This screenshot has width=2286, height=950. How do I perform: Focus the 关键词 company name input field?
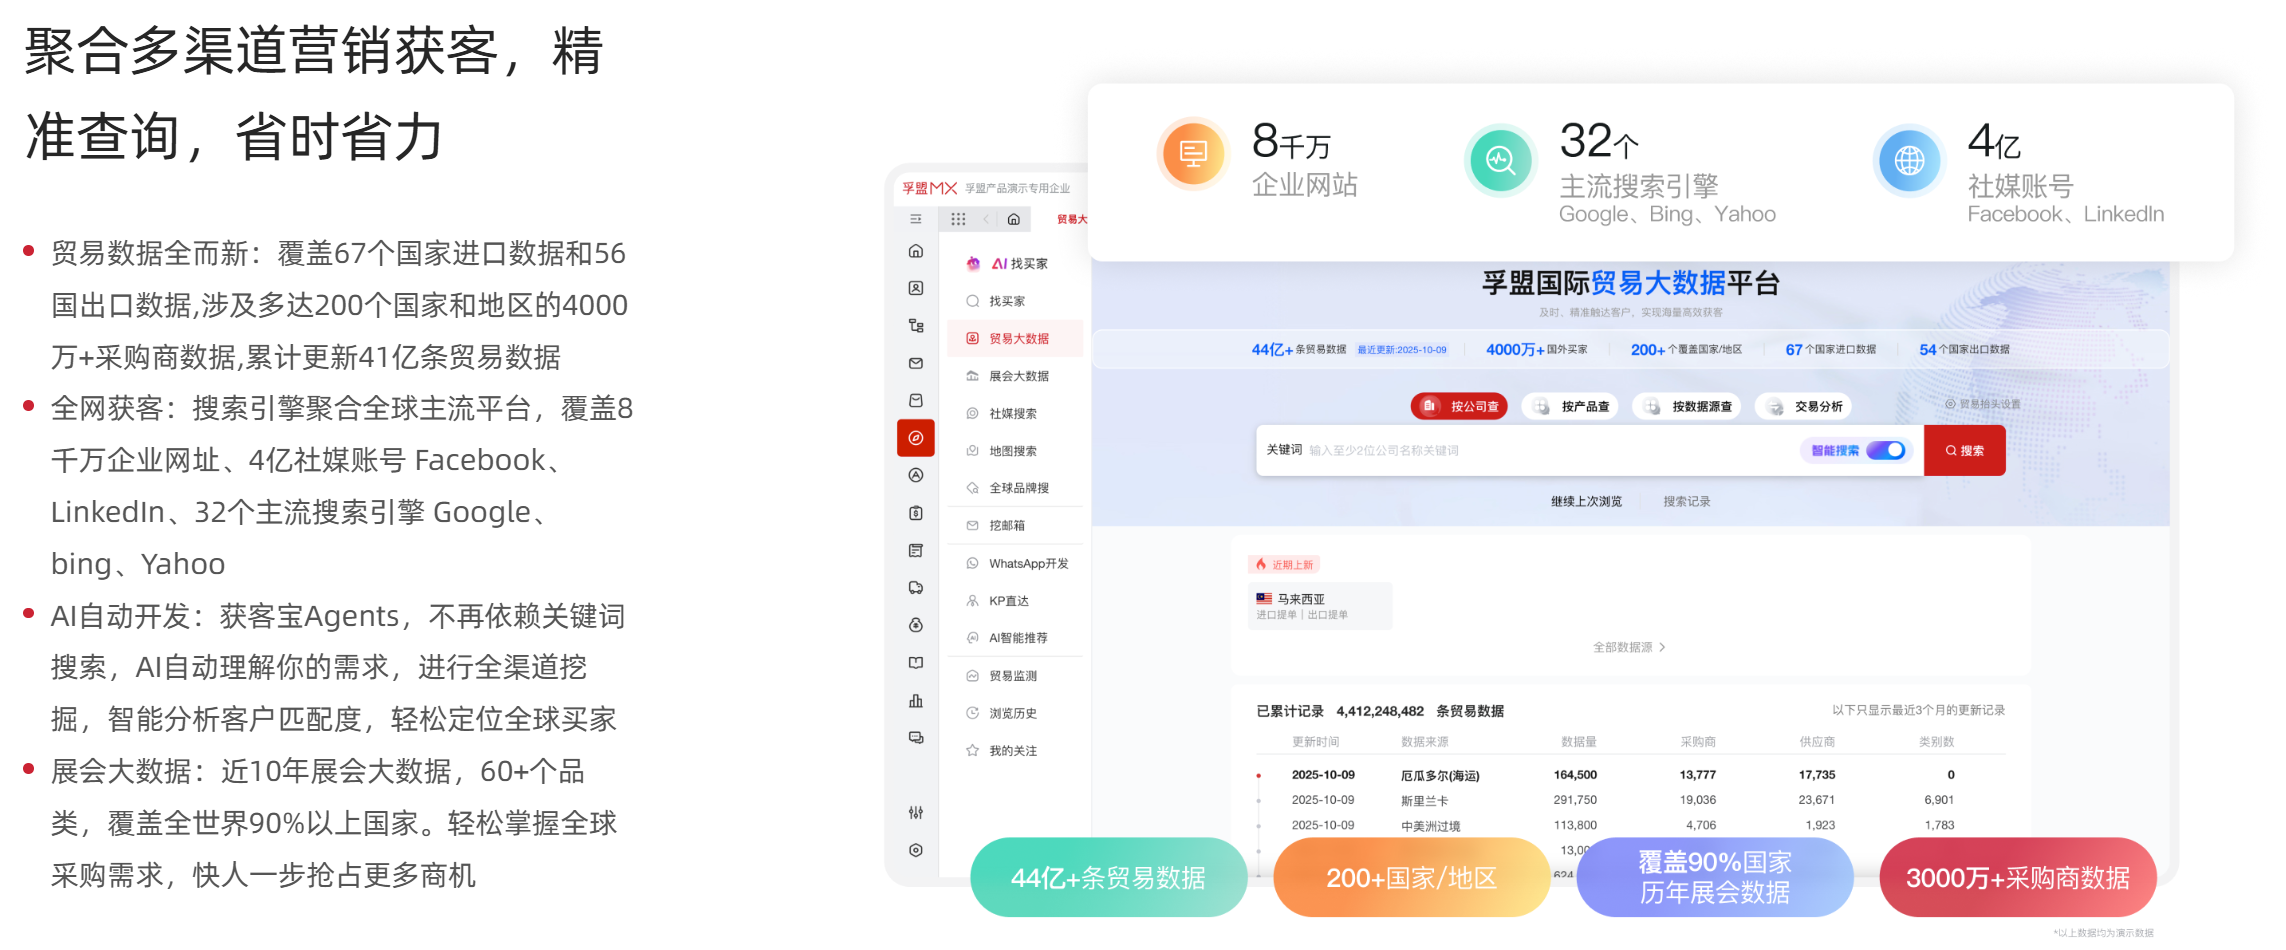pyautogui.click(x=1550, y=450)
